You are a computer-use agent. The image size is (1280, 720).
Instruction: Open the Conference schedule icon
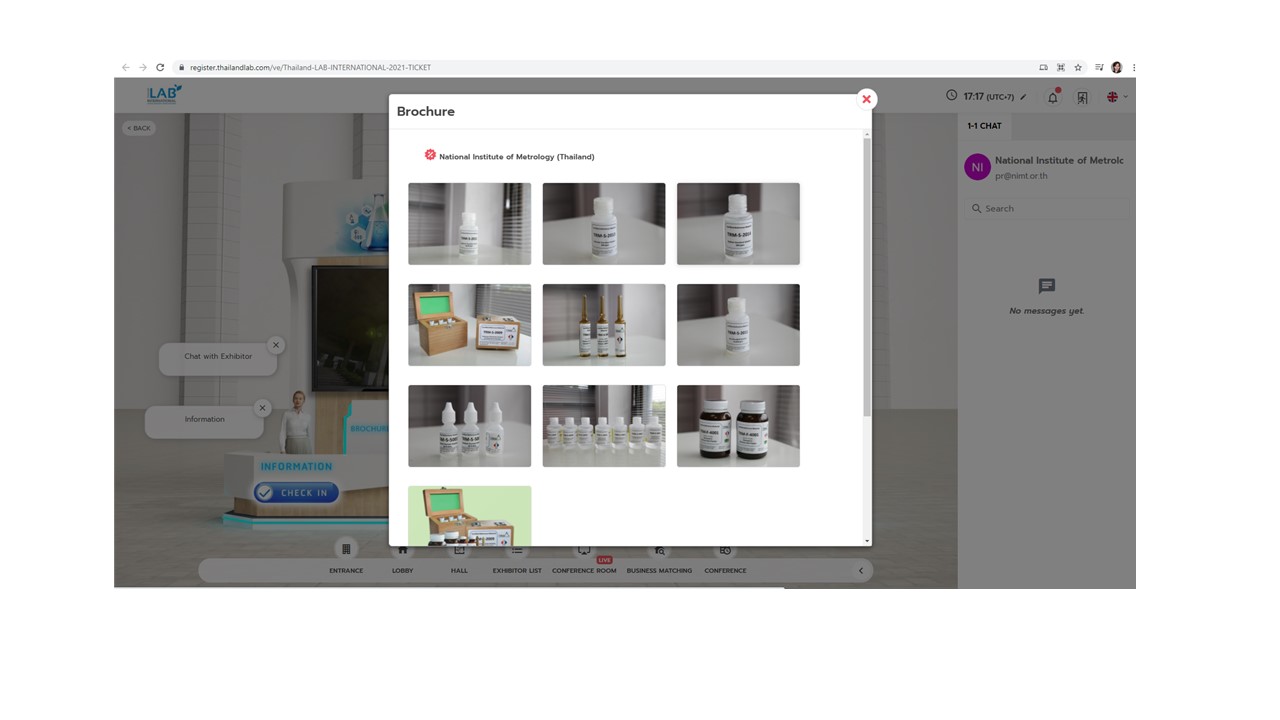(x=725, y=551)
